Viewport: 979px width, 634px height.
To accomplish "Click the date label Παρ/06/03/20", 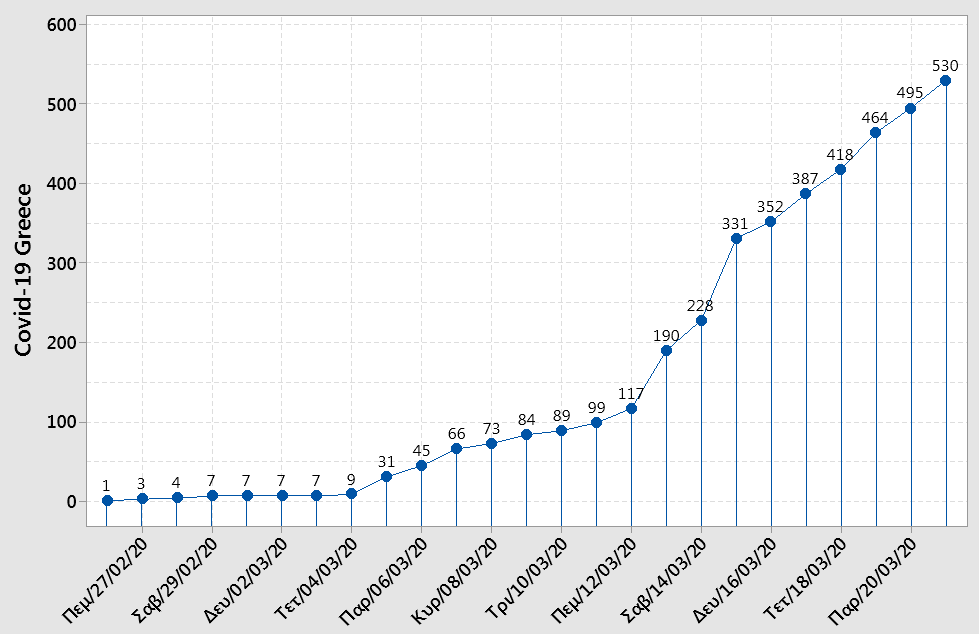I will pos(384,581).
